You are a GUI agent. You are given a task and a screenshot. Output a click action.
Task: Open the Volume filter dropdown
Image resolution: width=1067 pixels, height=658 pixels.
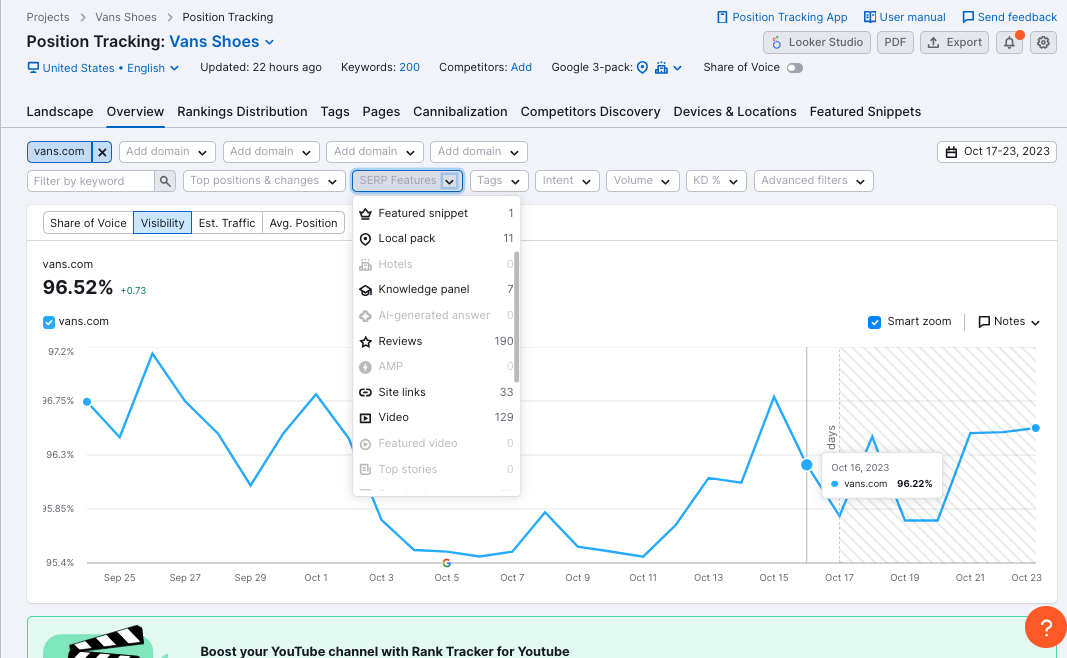click(642, 181)
